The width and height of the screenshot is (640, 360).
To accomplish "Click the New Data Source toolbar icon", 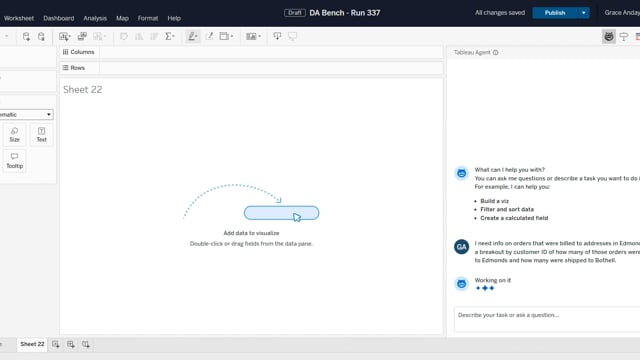I will click(x=26, y=36).
